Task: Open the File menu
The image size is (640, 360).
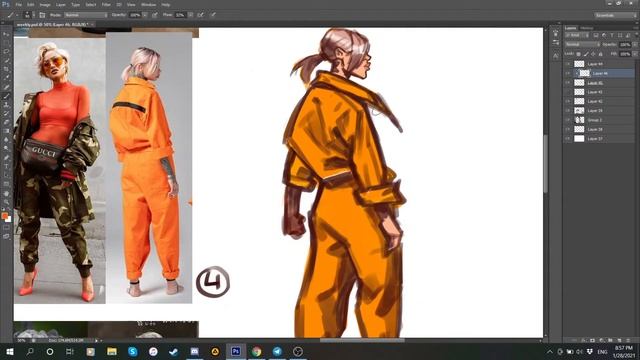Action: [x=19, y=4]
